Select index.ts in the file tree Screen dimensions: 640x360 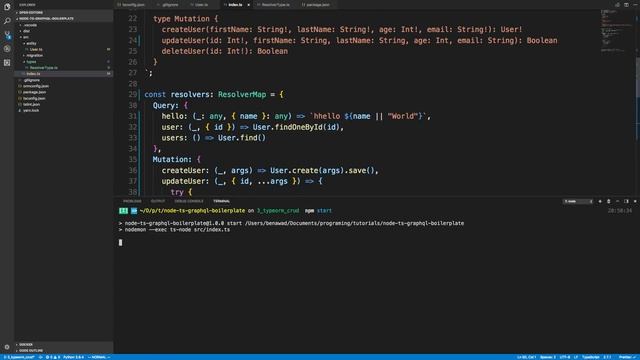point(64,74)
